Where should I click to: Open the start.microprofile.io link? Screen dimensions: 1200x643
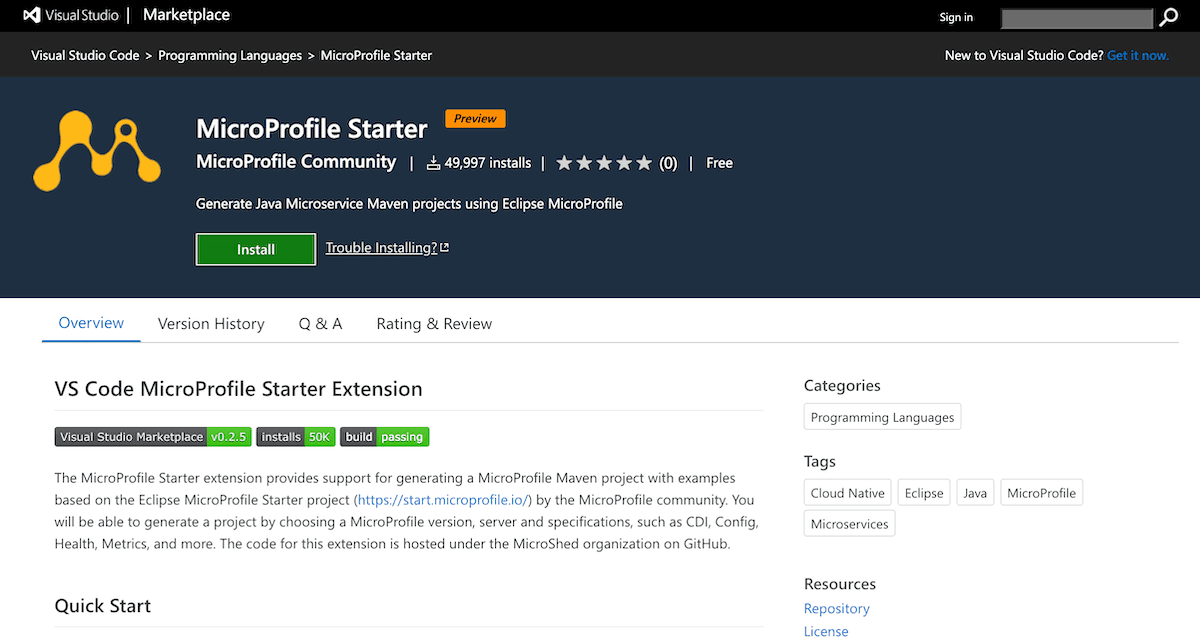443,499
